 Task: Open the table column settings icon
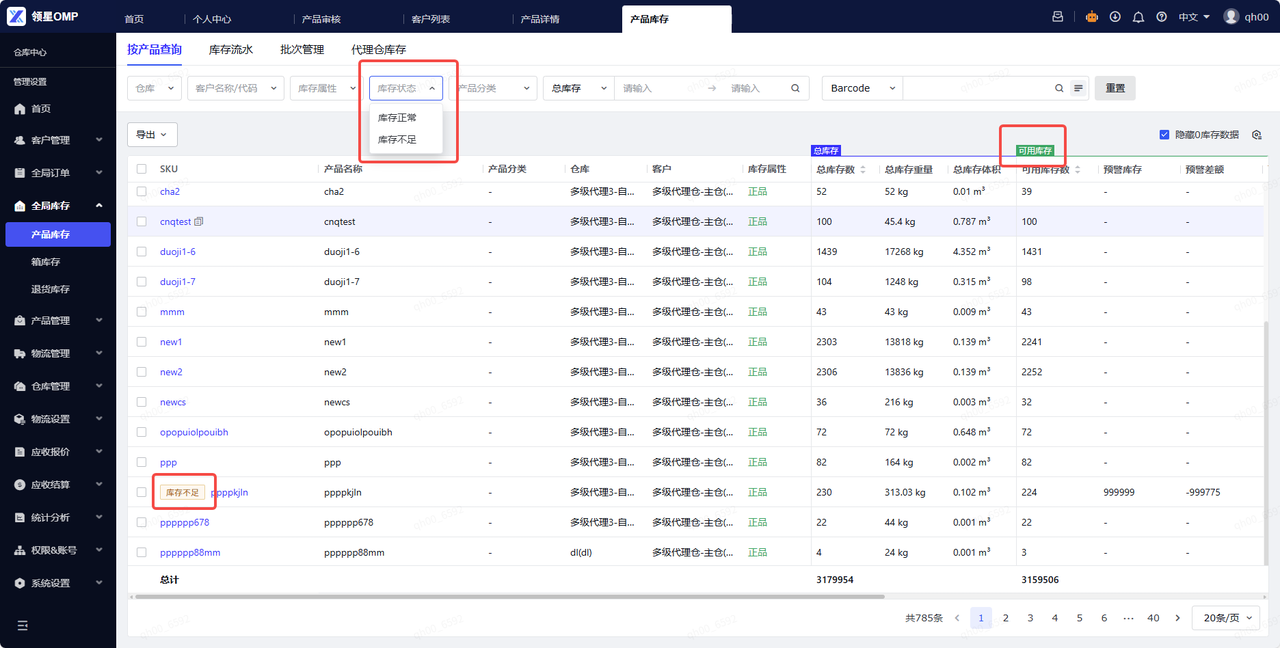click(x=1257, y=135)
